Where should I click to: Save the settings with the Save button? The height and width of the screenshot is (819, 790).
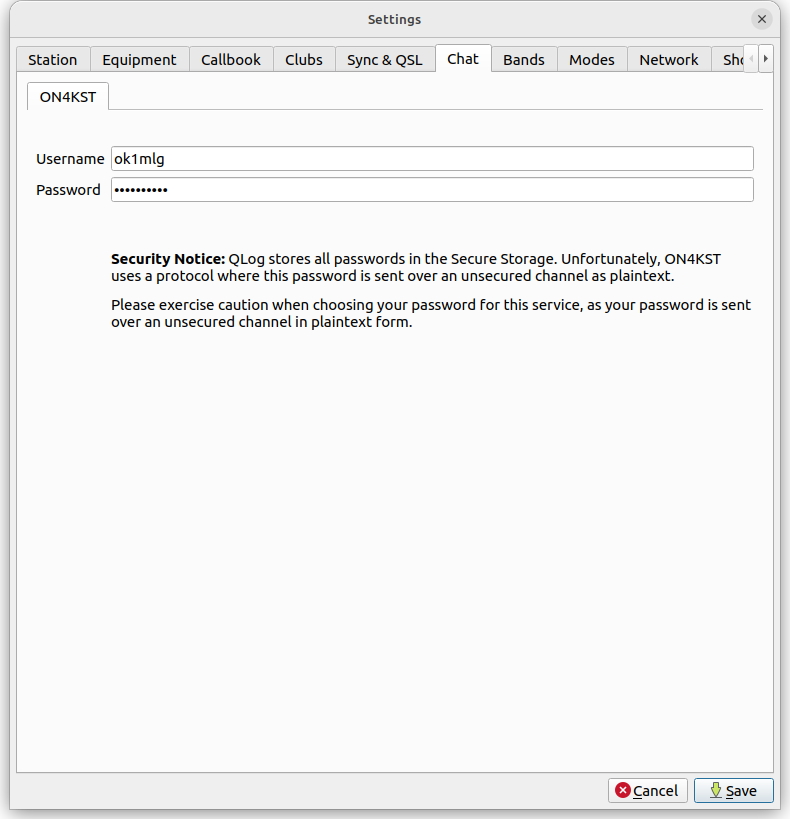[x=733, y=790]
